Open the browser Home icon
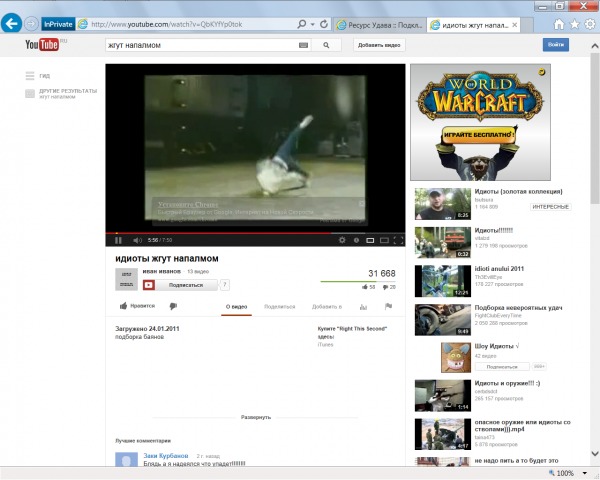600x480 pixels. tap(559, 24)
